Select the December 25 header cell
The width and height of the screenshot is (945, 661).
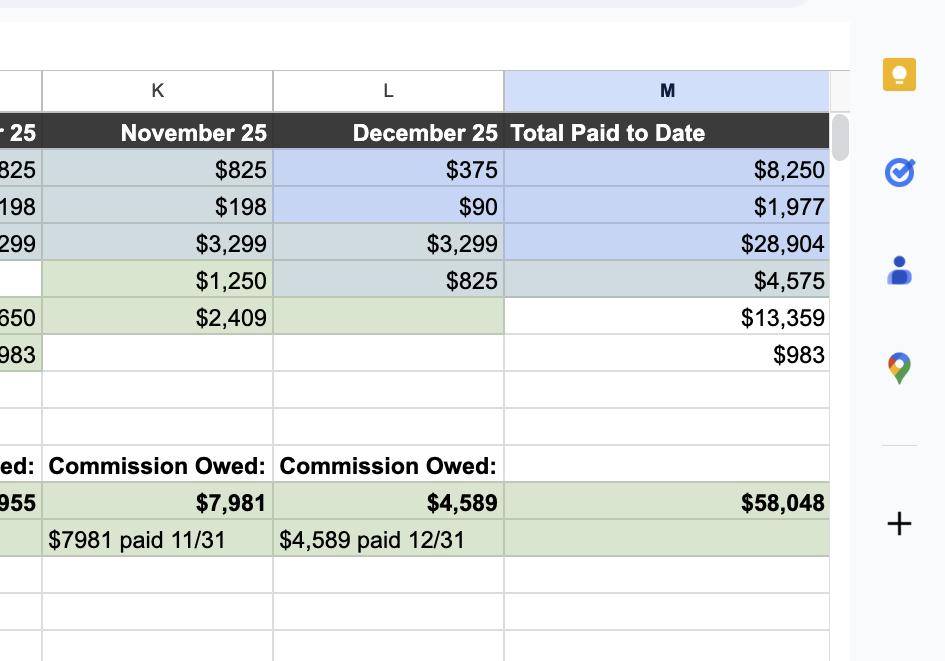pyautogui.click(x=387, y=132)
